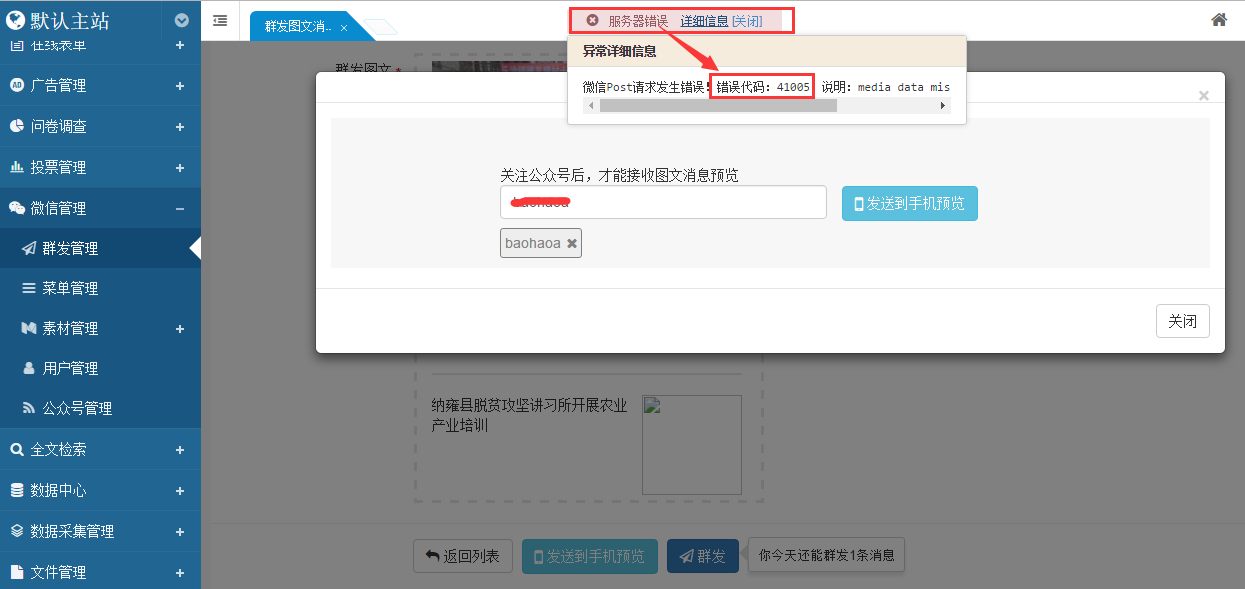Open 用户管理 page

pyautogui.click(x=70, y=368)
